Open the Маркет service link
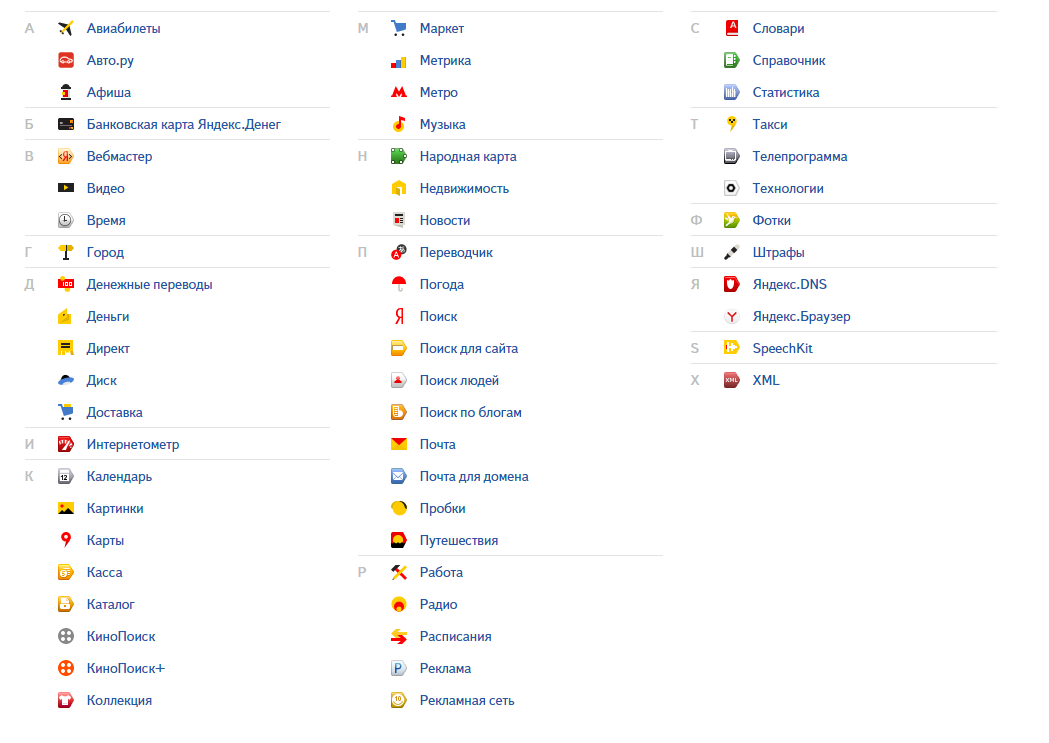 click(441, 28)
